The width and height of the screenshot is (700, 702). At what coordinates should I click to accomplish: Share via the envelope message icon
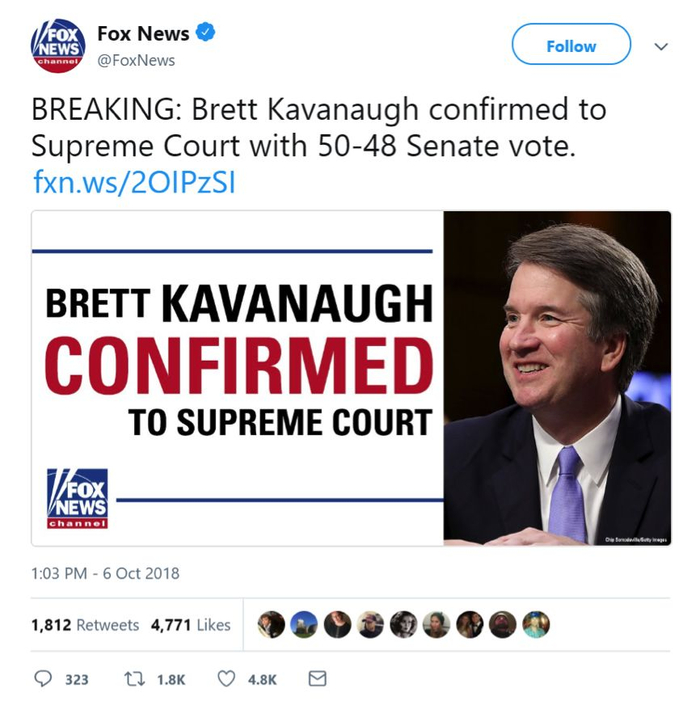(317, 679)
